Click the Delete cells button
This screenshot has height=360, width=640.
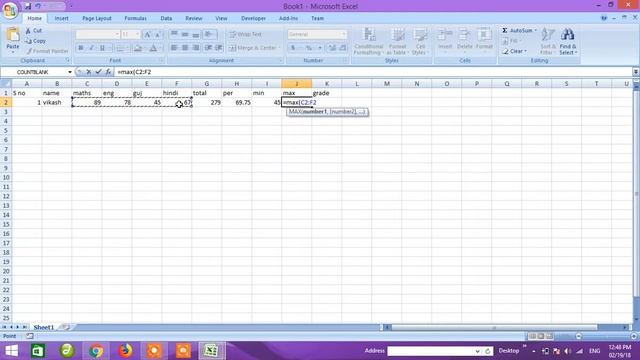pyautogui.click(x=464, y=41)
